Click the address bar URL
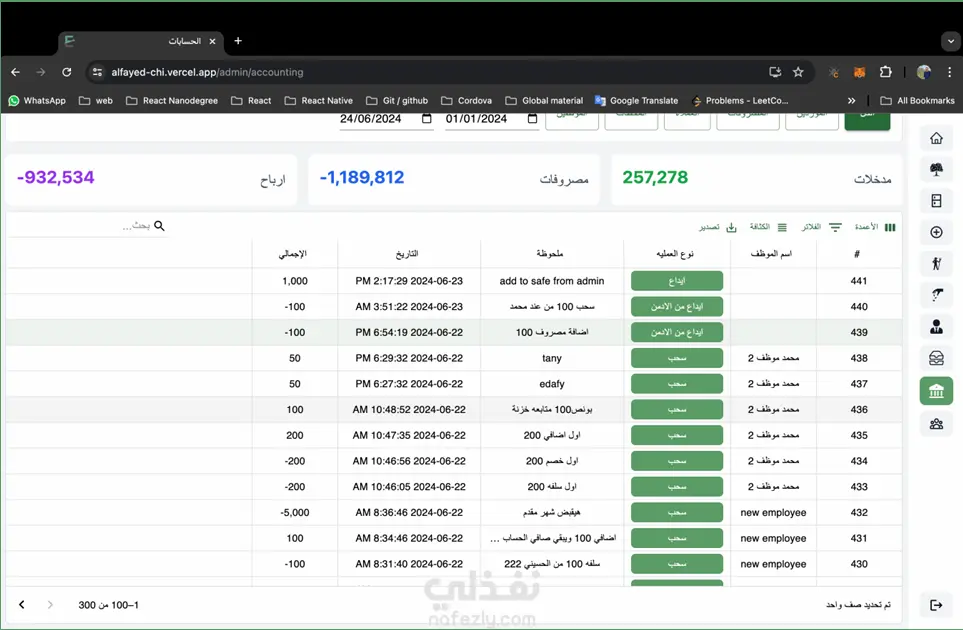Viewport: 963px width, 630px height. click(x=207, y=72)
